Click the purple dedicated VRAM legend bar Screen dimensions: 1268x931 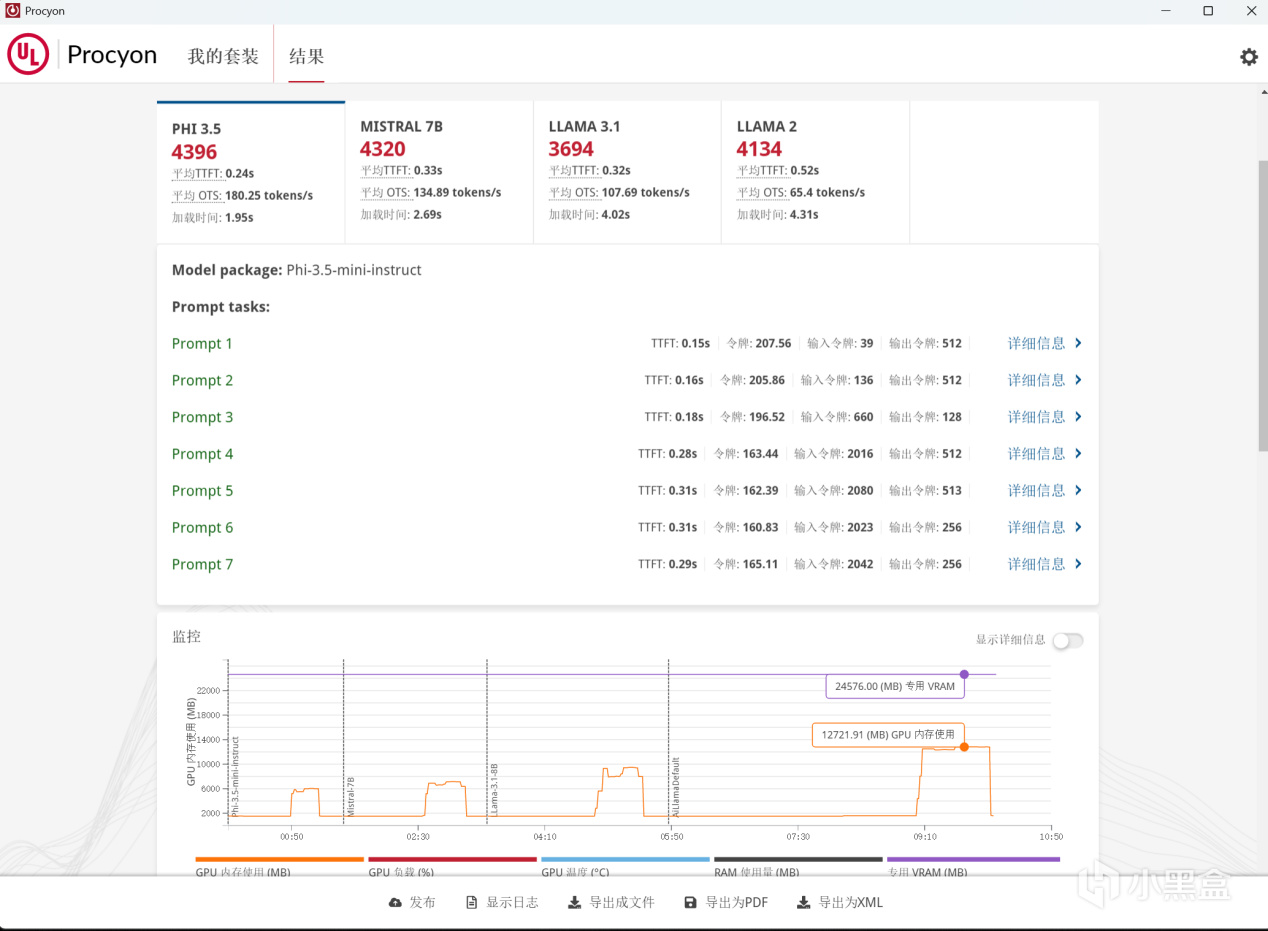(973, 859)
